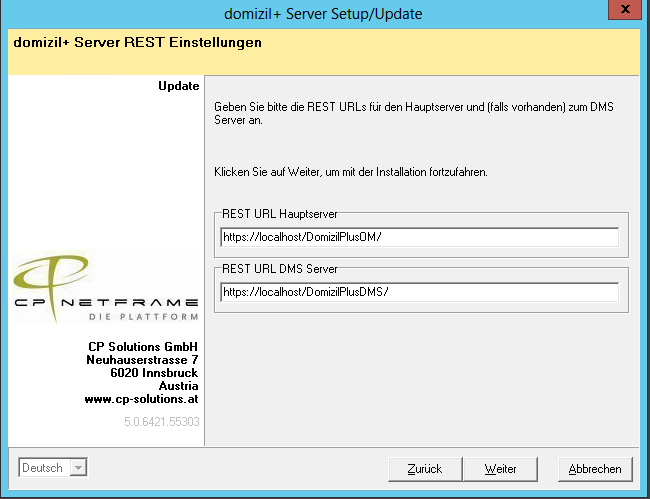Click the 'Geben Sie bitte die REST URLs' instruction text
The image size is (650, 499).
coord(414,113)
